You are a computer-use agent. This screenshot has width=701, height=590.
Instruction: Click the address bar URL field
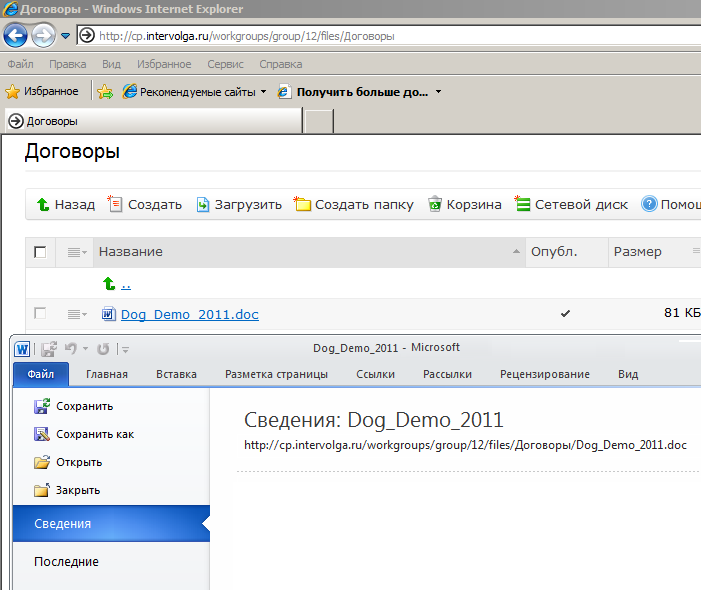pos(389,36)
